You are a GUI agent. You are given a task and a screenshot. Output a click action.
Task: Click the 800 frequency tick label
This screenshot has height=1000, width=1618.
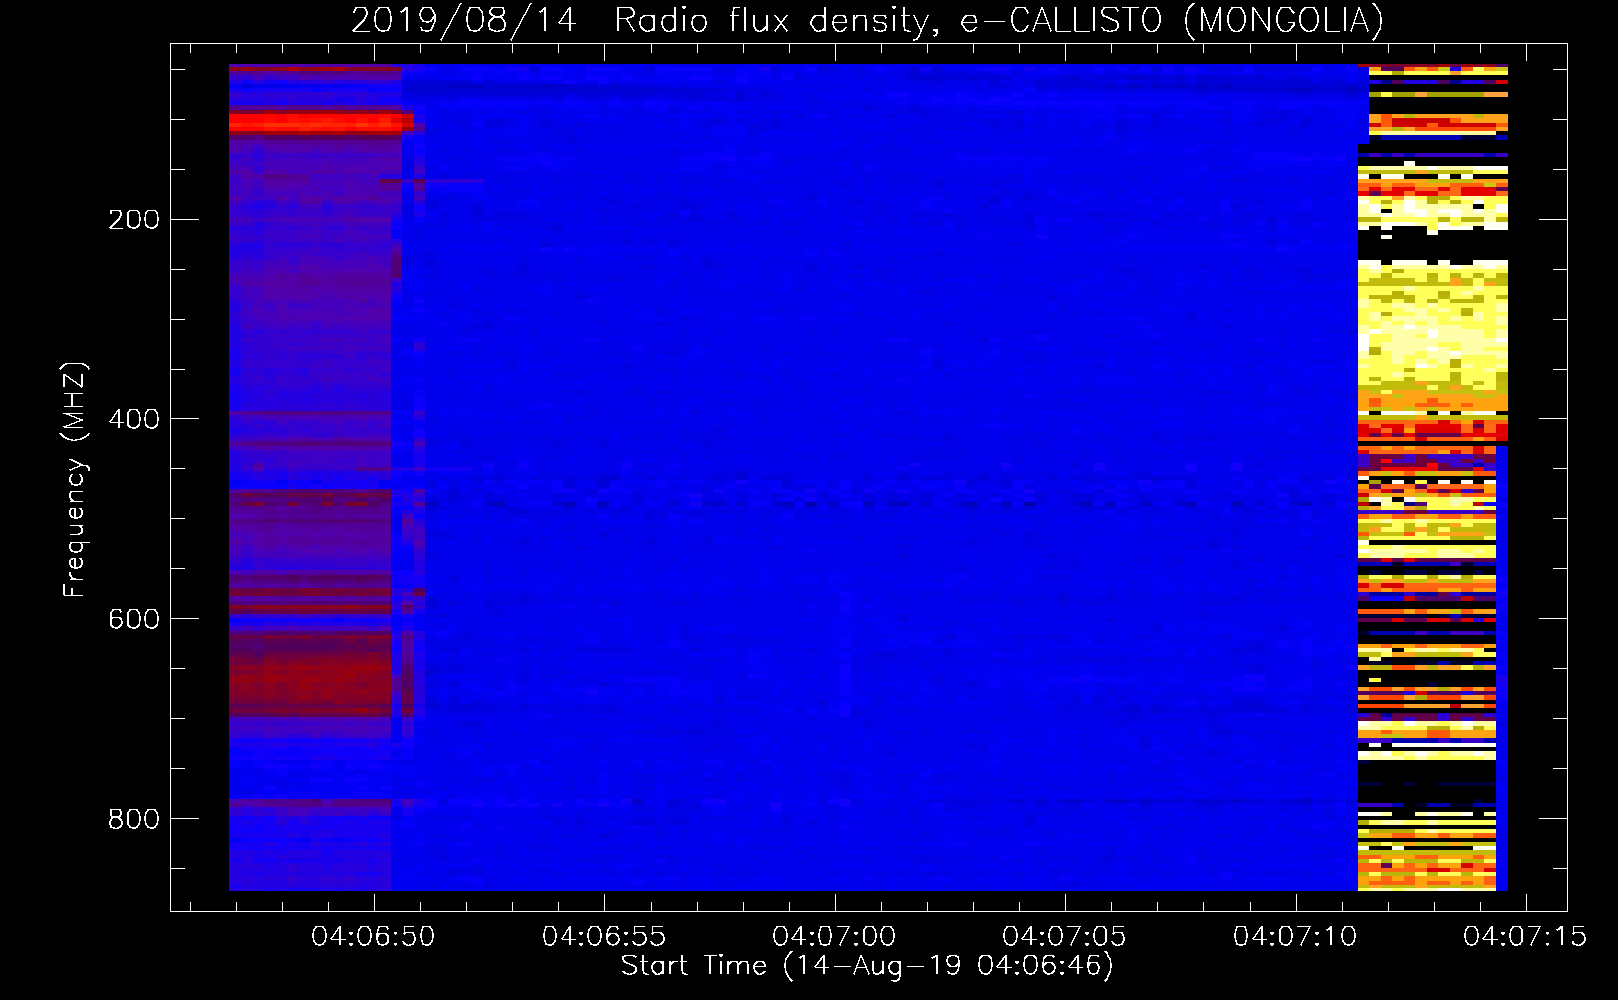(x=134, y=819)
